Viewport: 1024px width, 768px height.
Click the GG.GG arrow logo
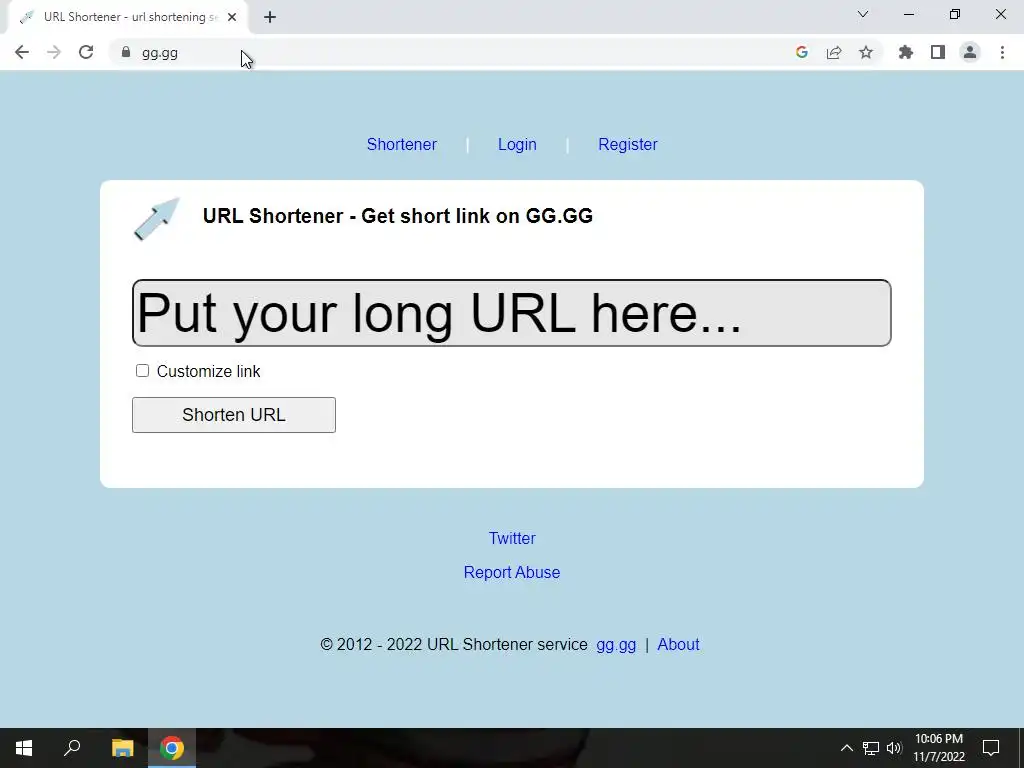(157, 219)
